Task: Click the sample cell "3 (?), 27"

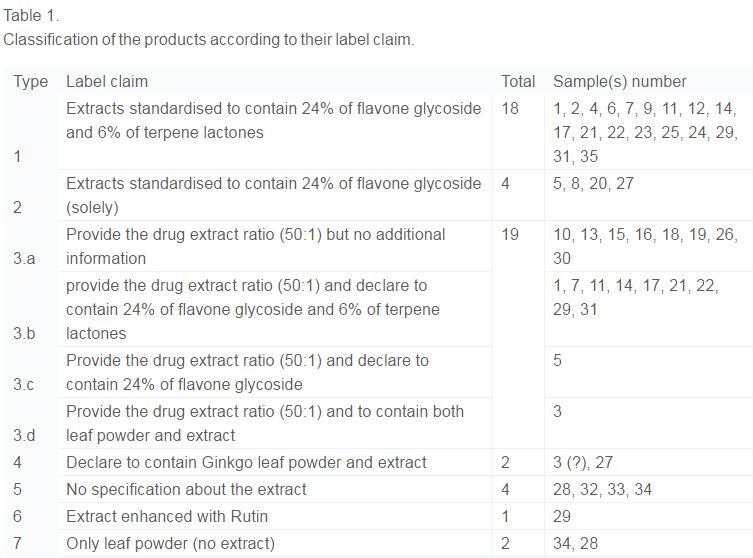Action: 592,462
